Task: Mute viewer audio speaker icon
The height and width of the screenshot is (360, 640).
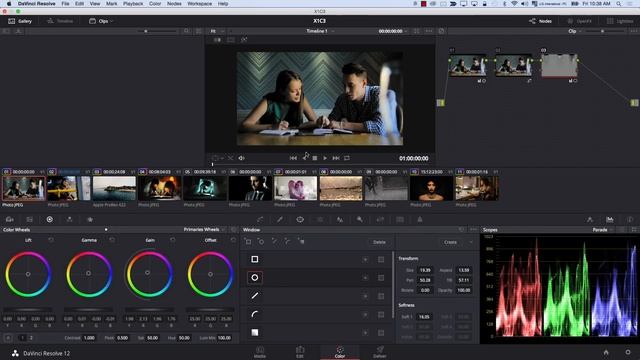Action: [241, 158]
